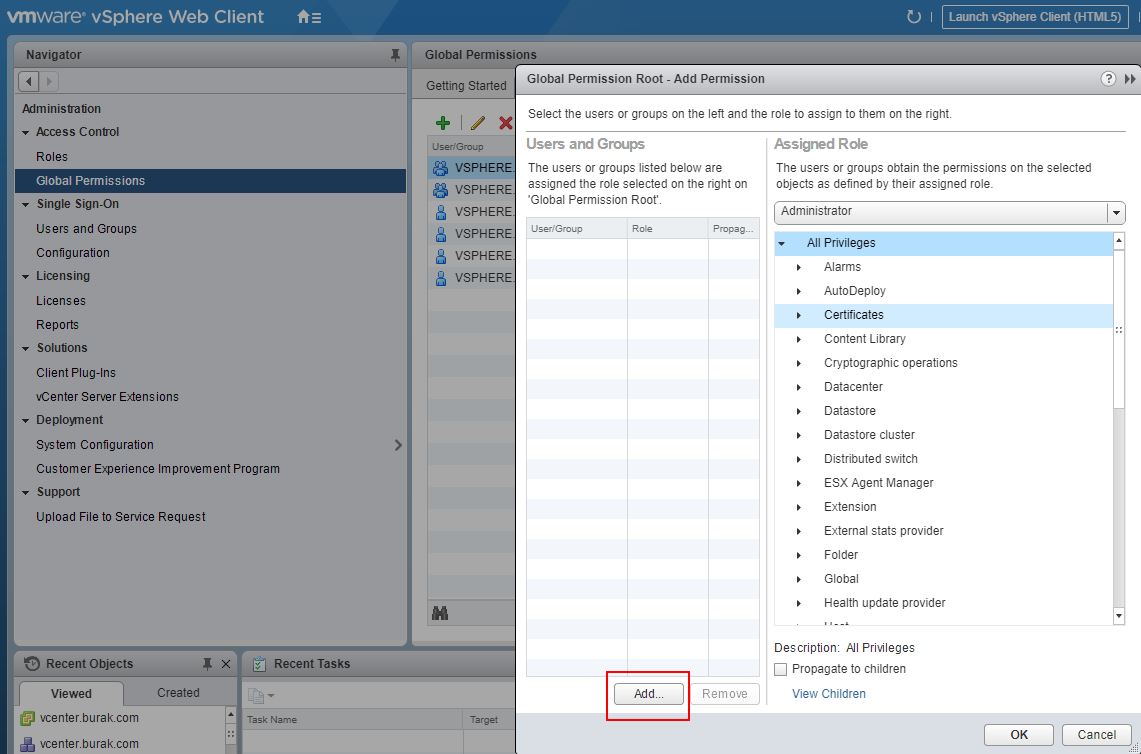
Task: Open Customer Experience Improvement Program
Action: 158,469
